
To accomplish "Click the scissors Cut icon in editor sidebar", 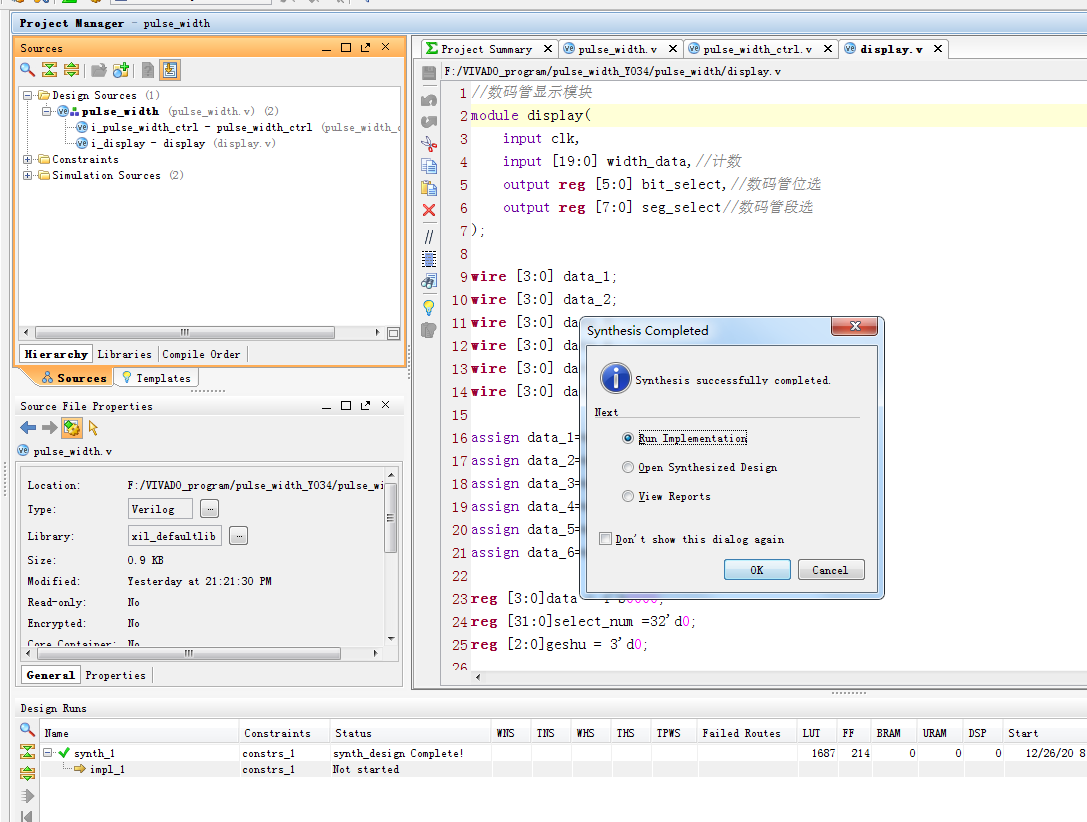I will tap(429, 142).
